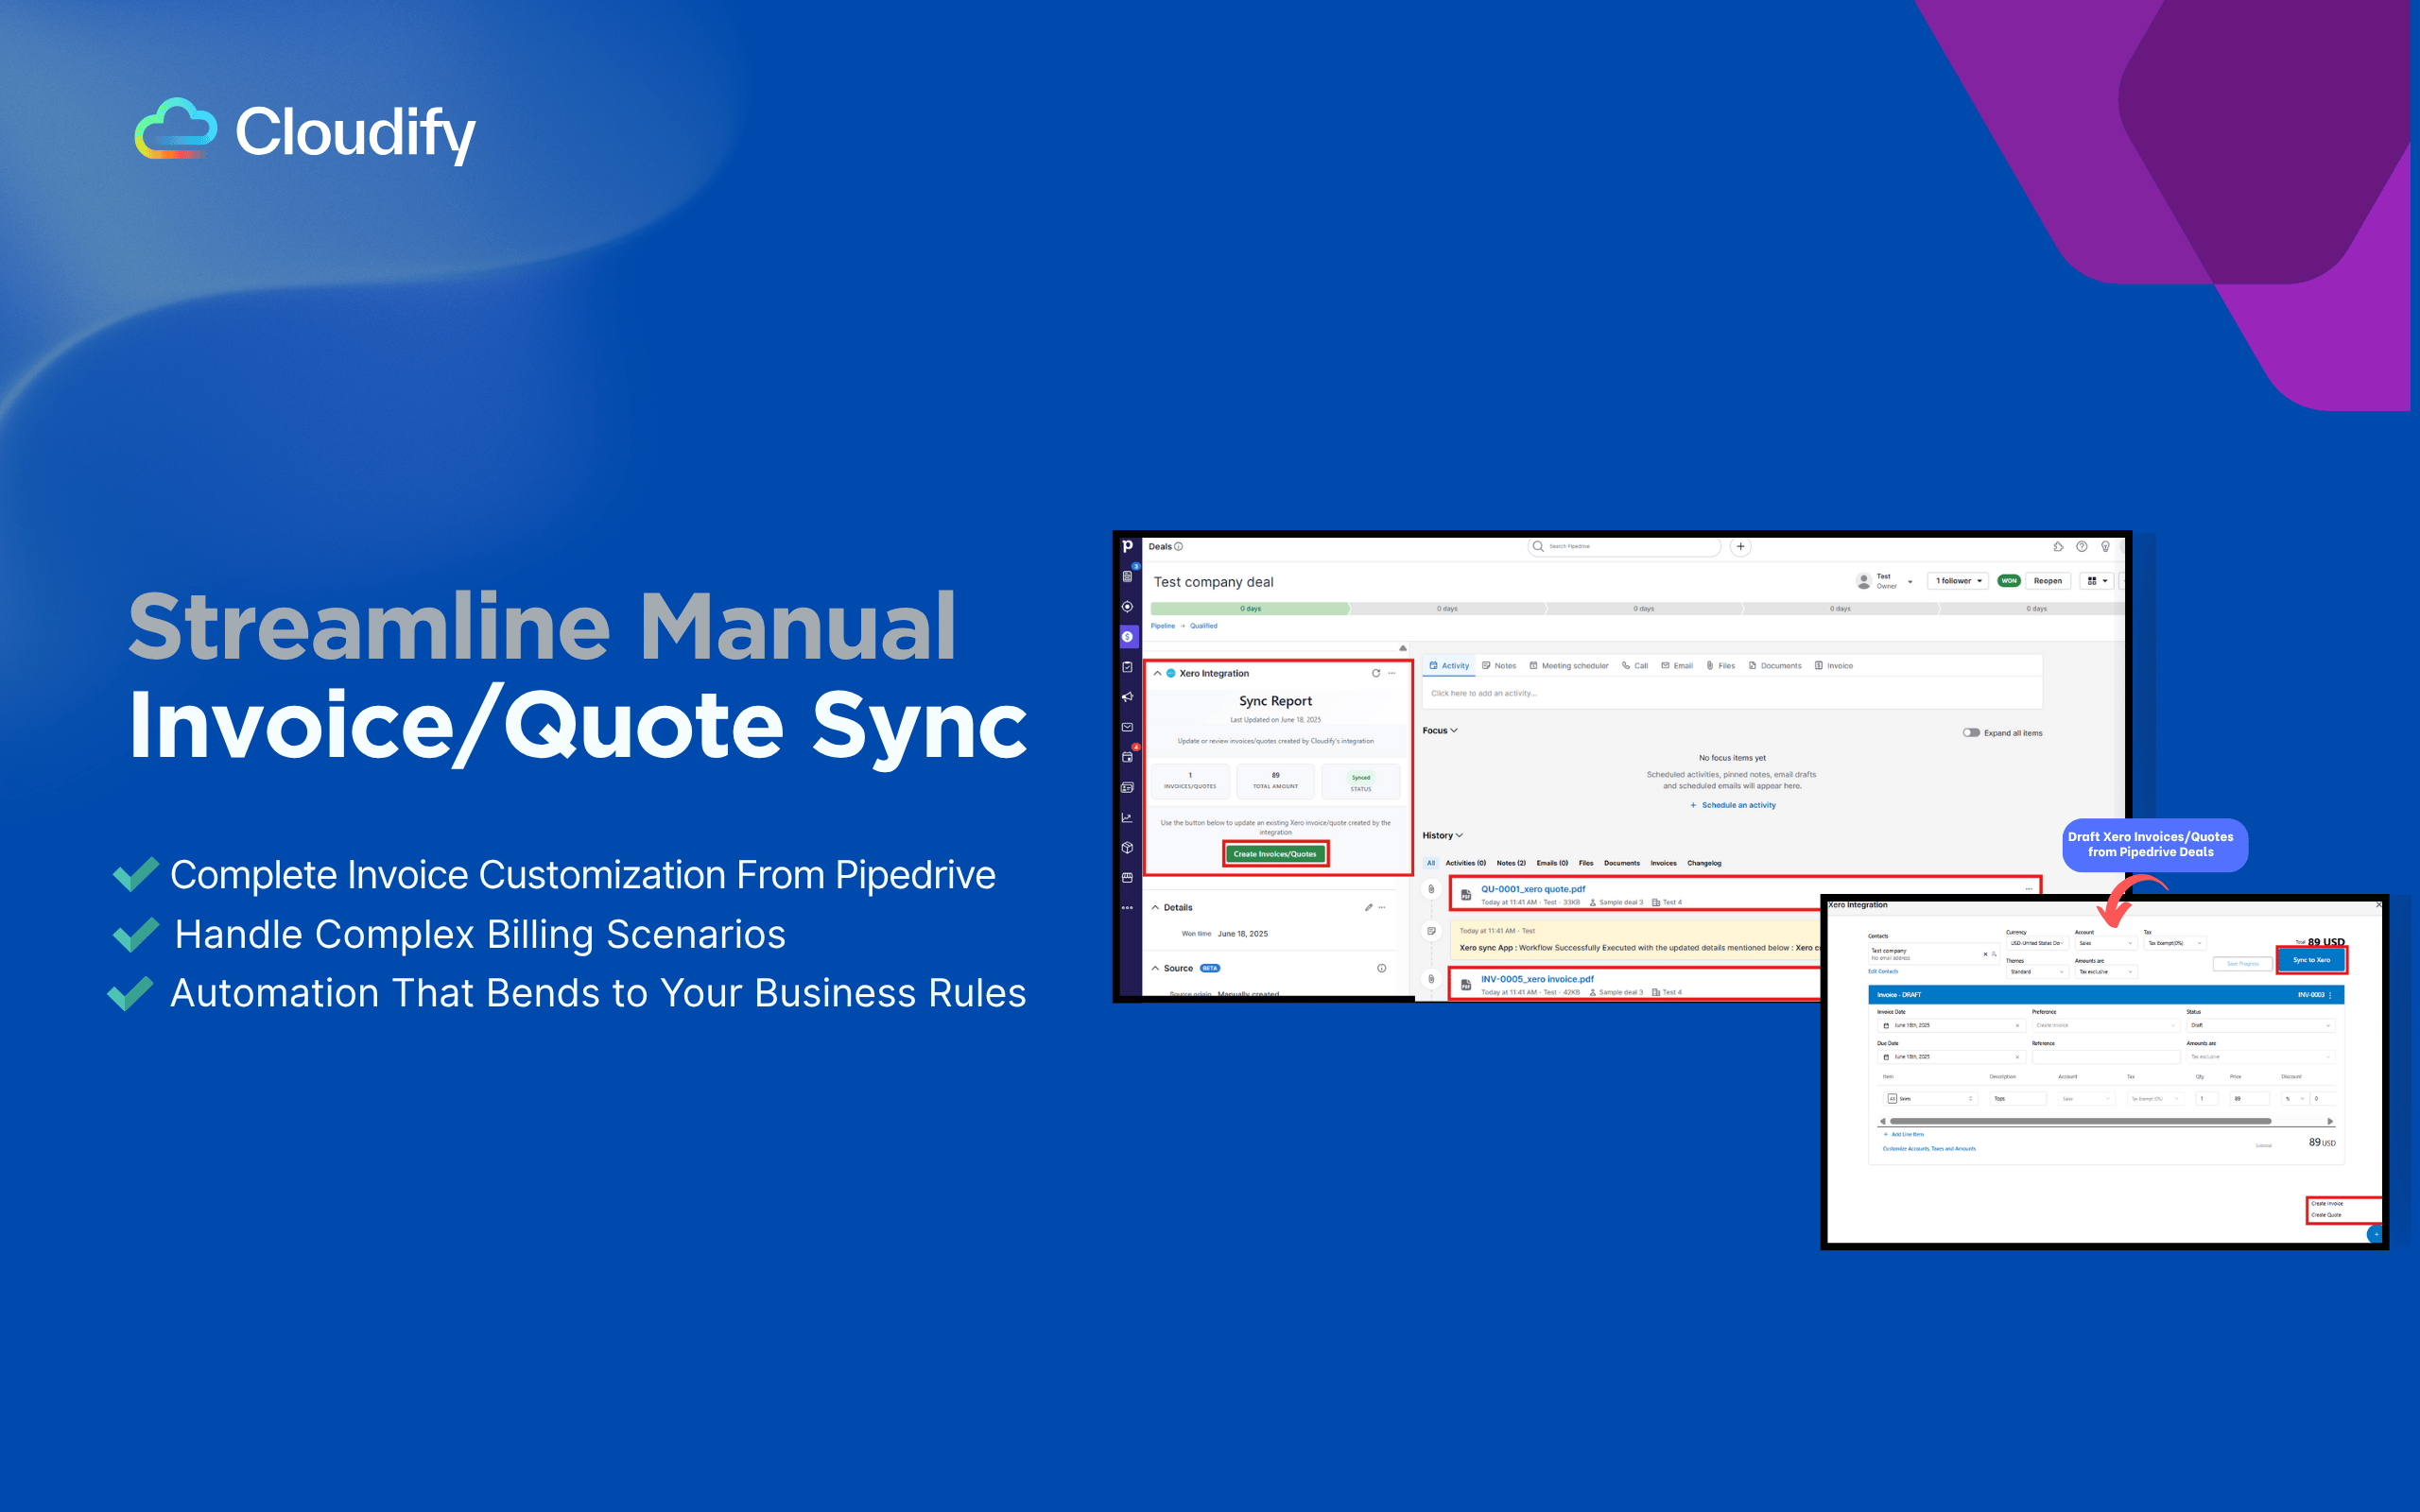Click the quick add plus icon

pyautogui.click(x=1740, y=547)
